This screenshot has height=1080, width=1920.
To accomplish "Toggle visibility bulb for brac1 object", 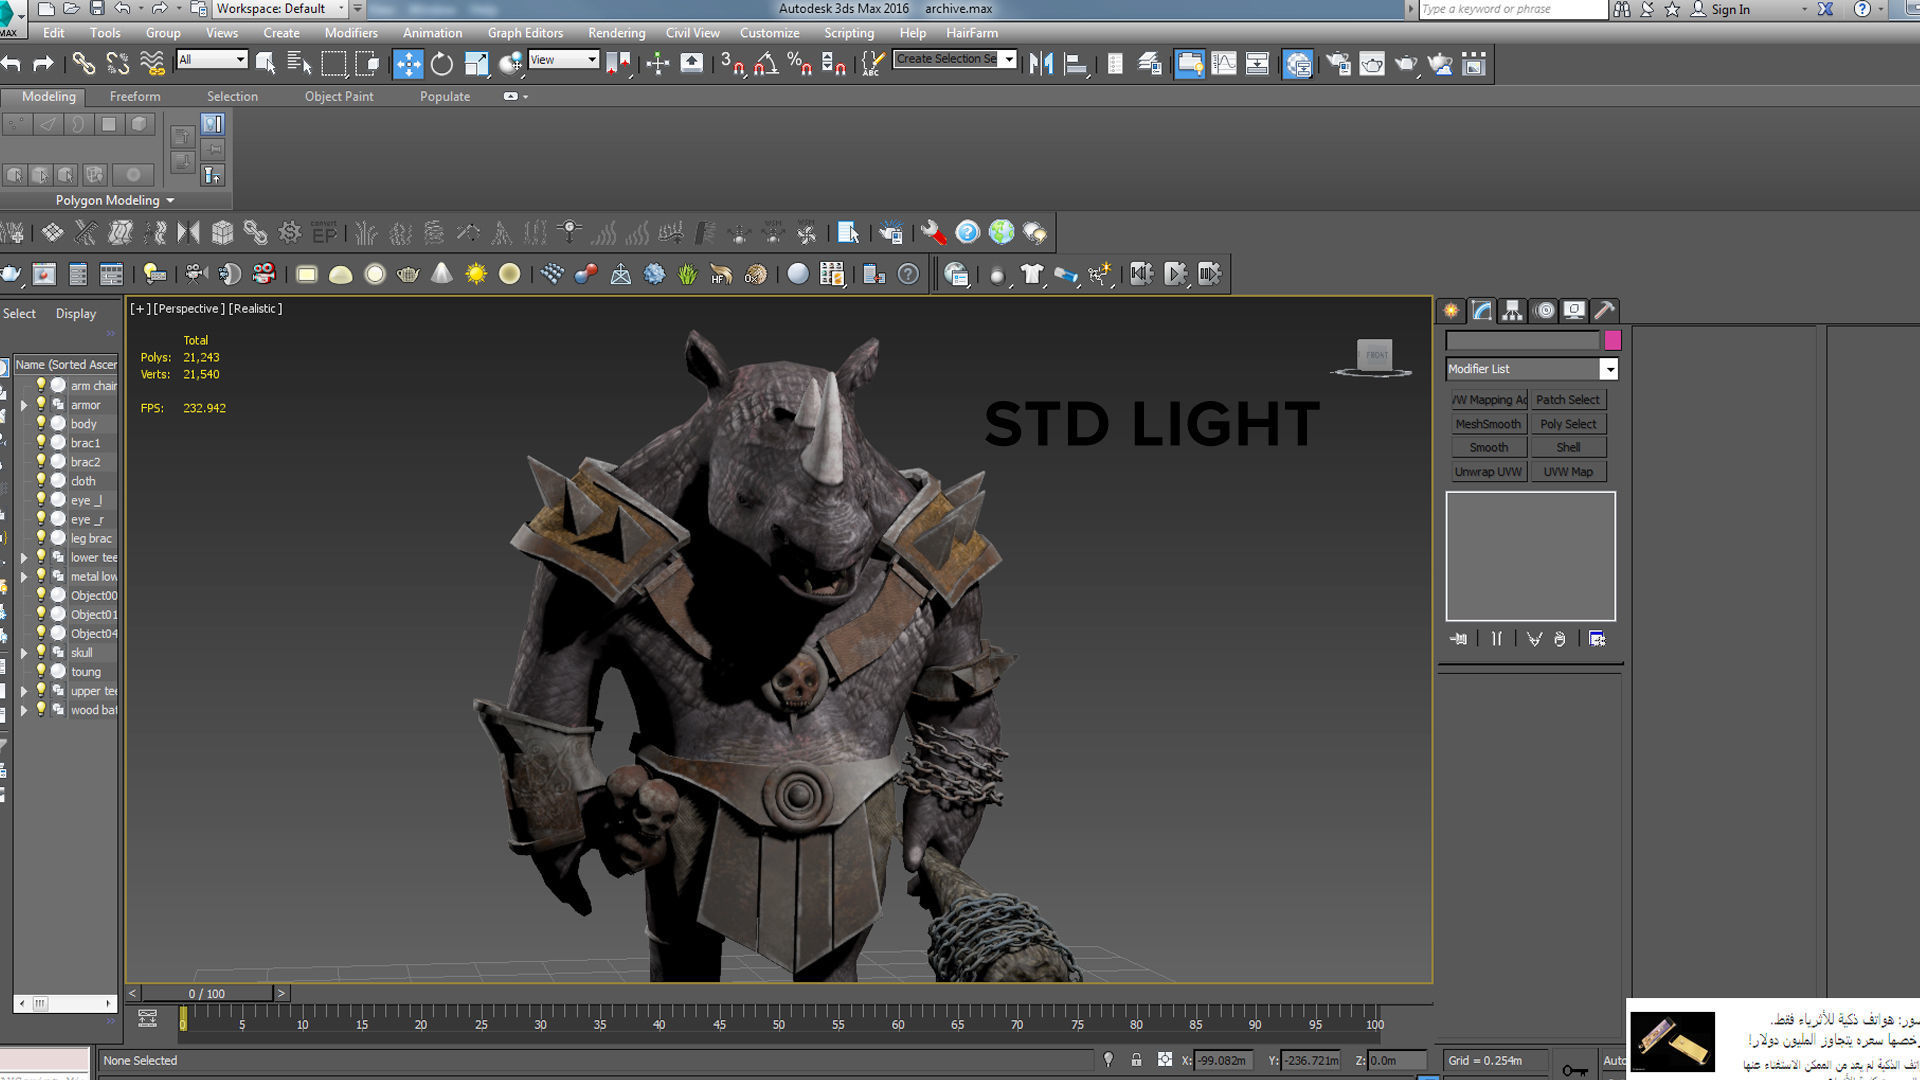I will 41,442.
